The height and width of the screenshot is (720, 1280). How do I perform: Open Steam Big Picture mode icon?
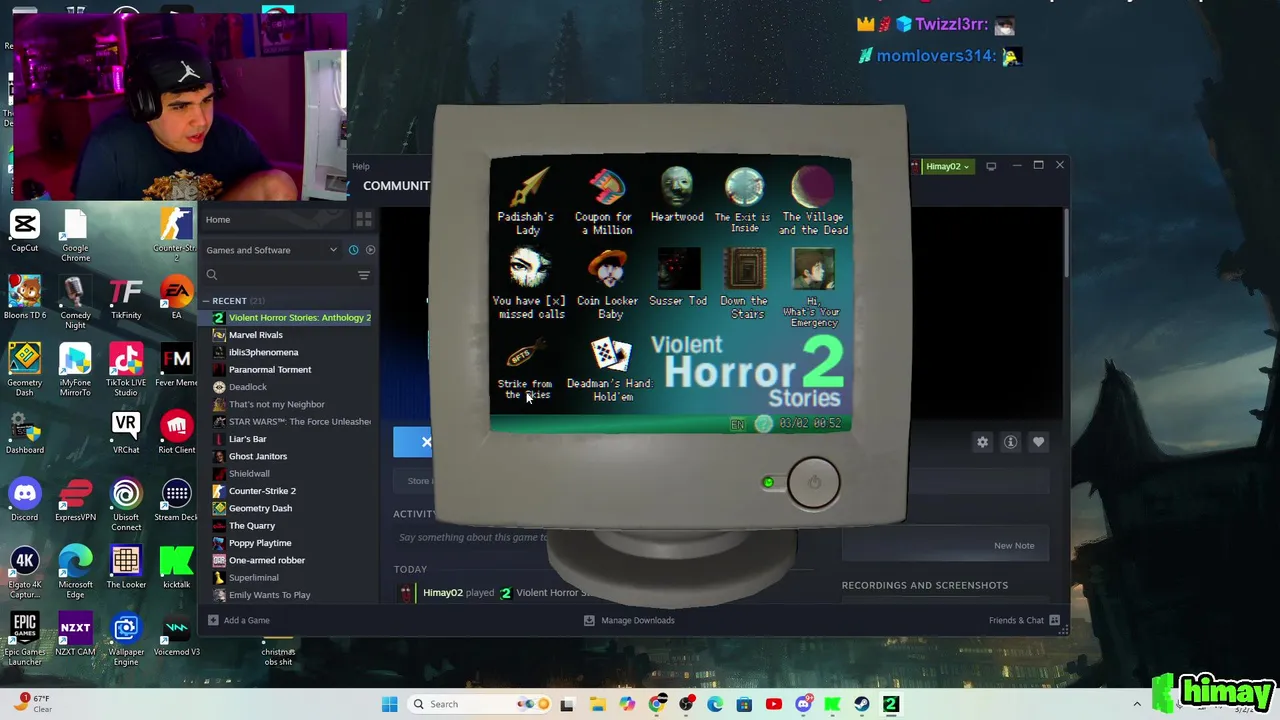coord(991,166)
